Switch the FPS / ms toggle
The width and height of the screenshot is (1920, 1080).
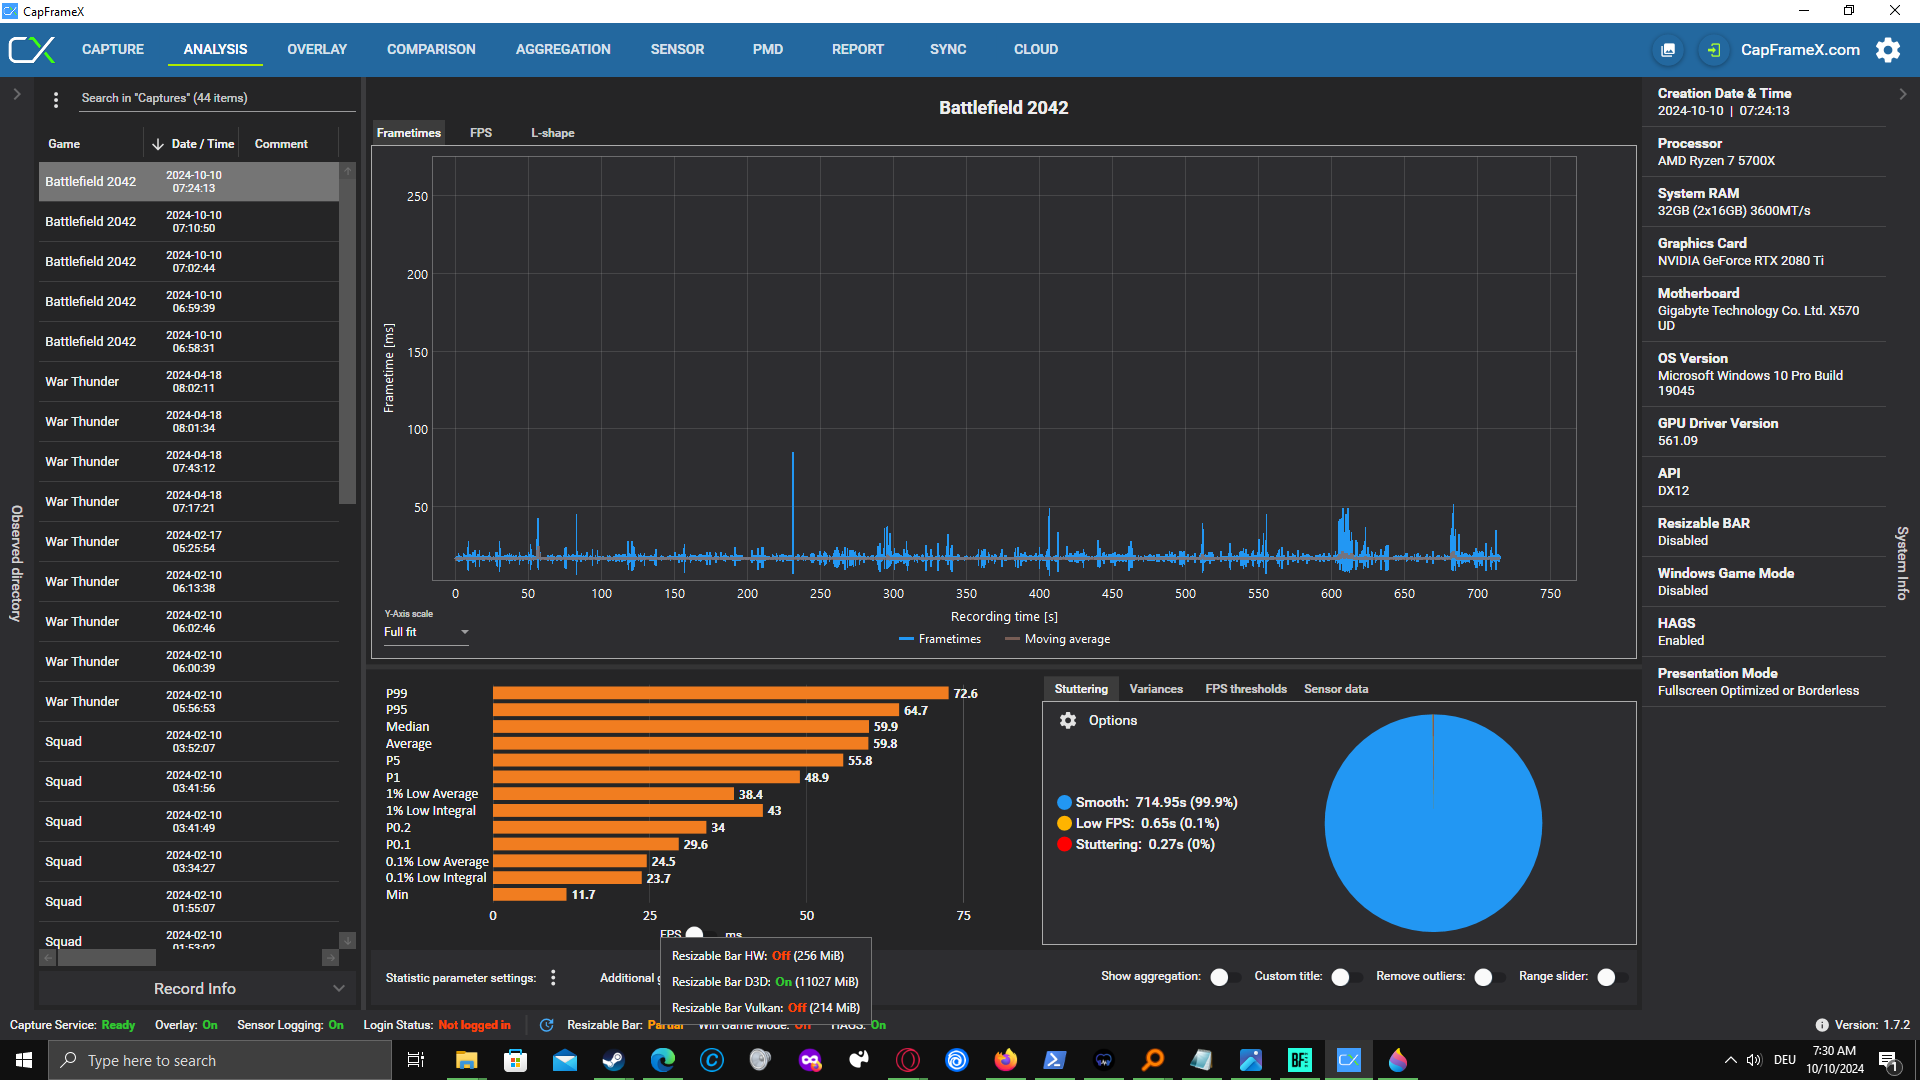(702, 934)
